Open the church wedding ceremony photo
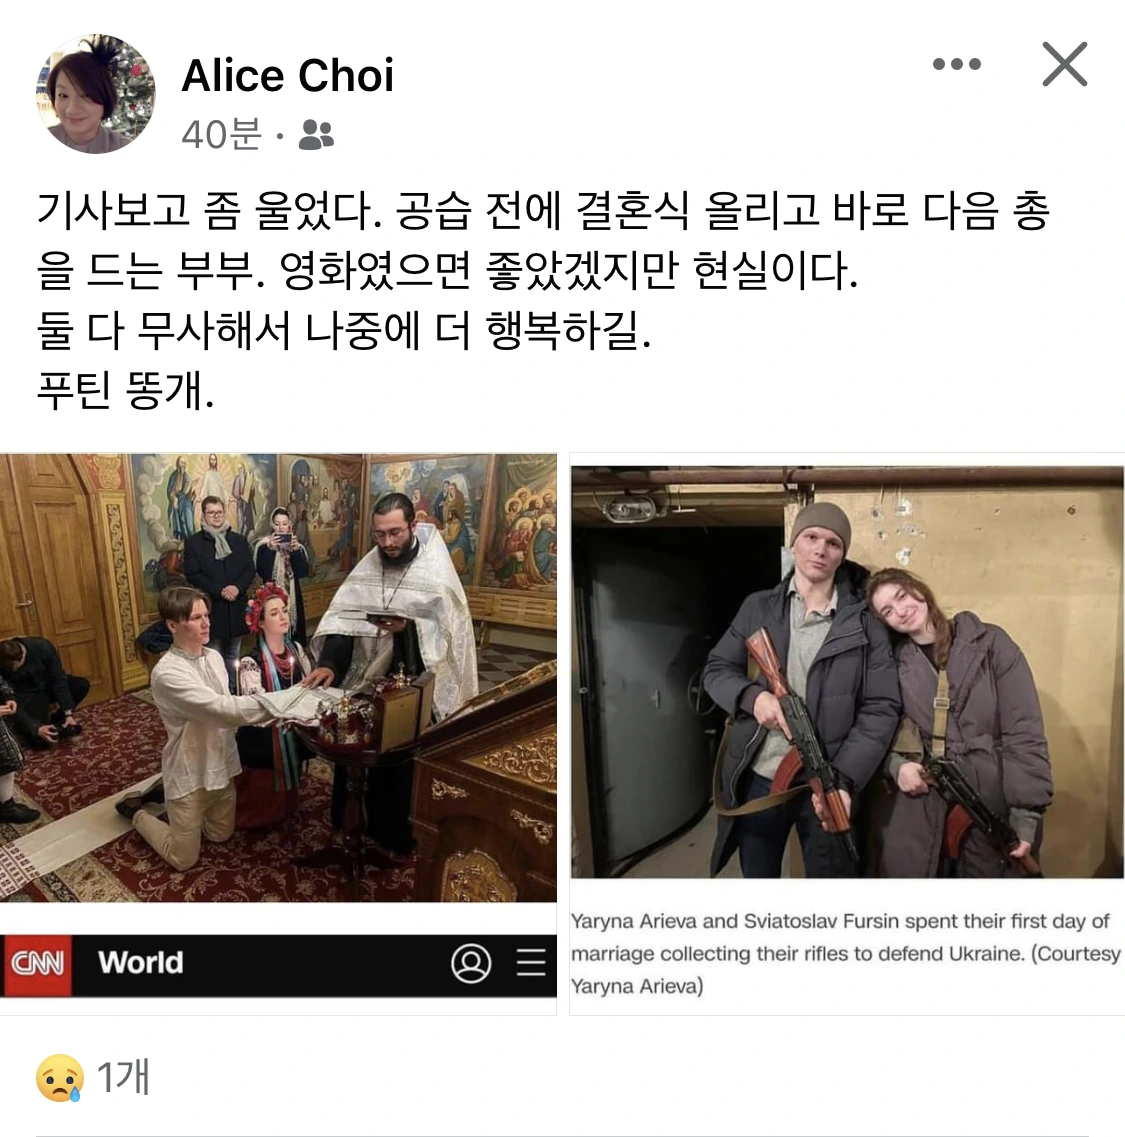The image size is (1125, 1137). (x=278, y=678)
